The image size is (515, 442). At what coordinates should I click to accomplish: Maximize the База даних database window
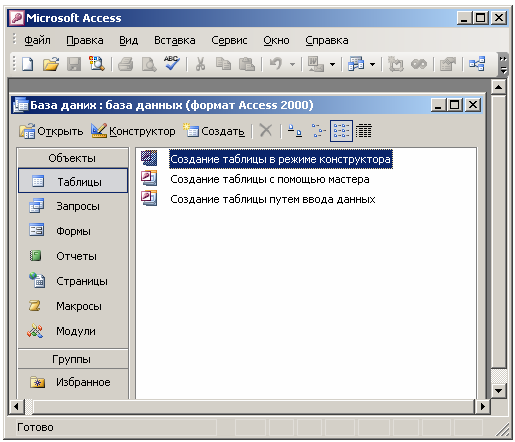point(455,105)
